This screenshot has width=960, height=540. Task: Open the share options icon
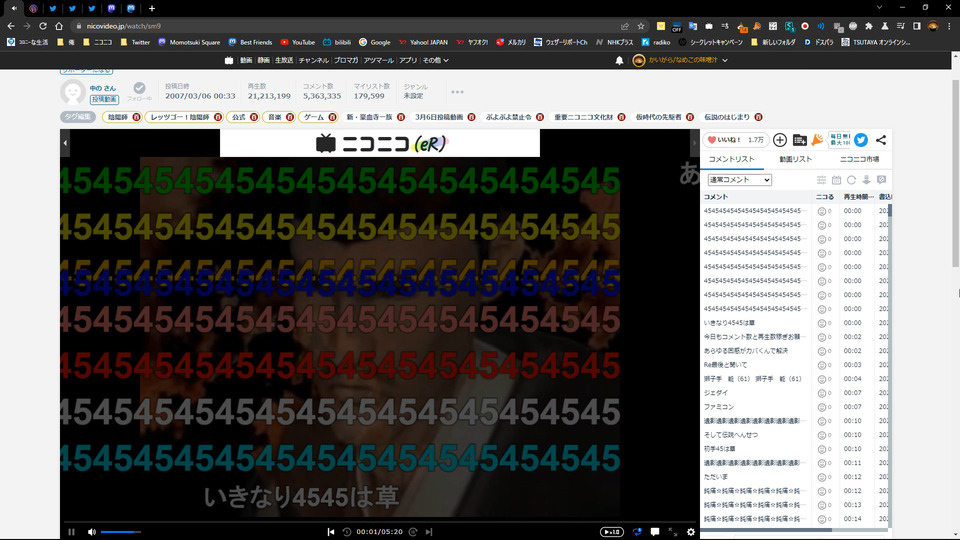click(881, 140)
